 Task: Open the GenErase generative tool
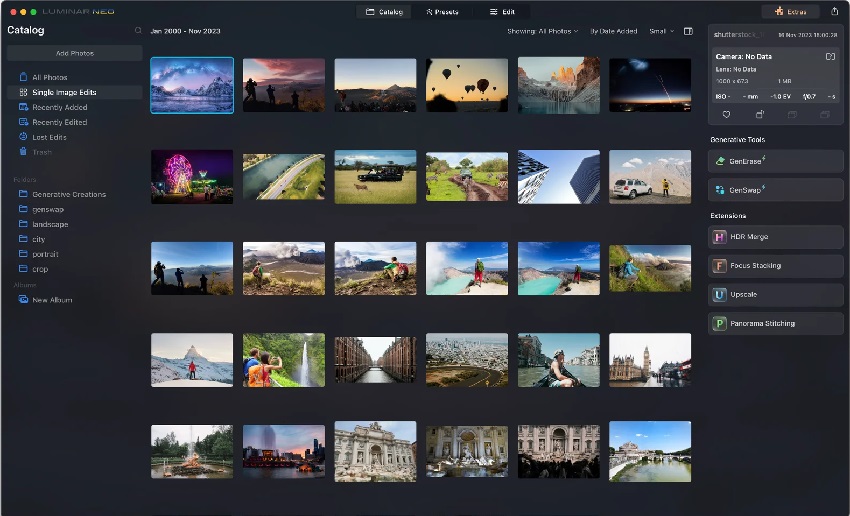point(776,161)
